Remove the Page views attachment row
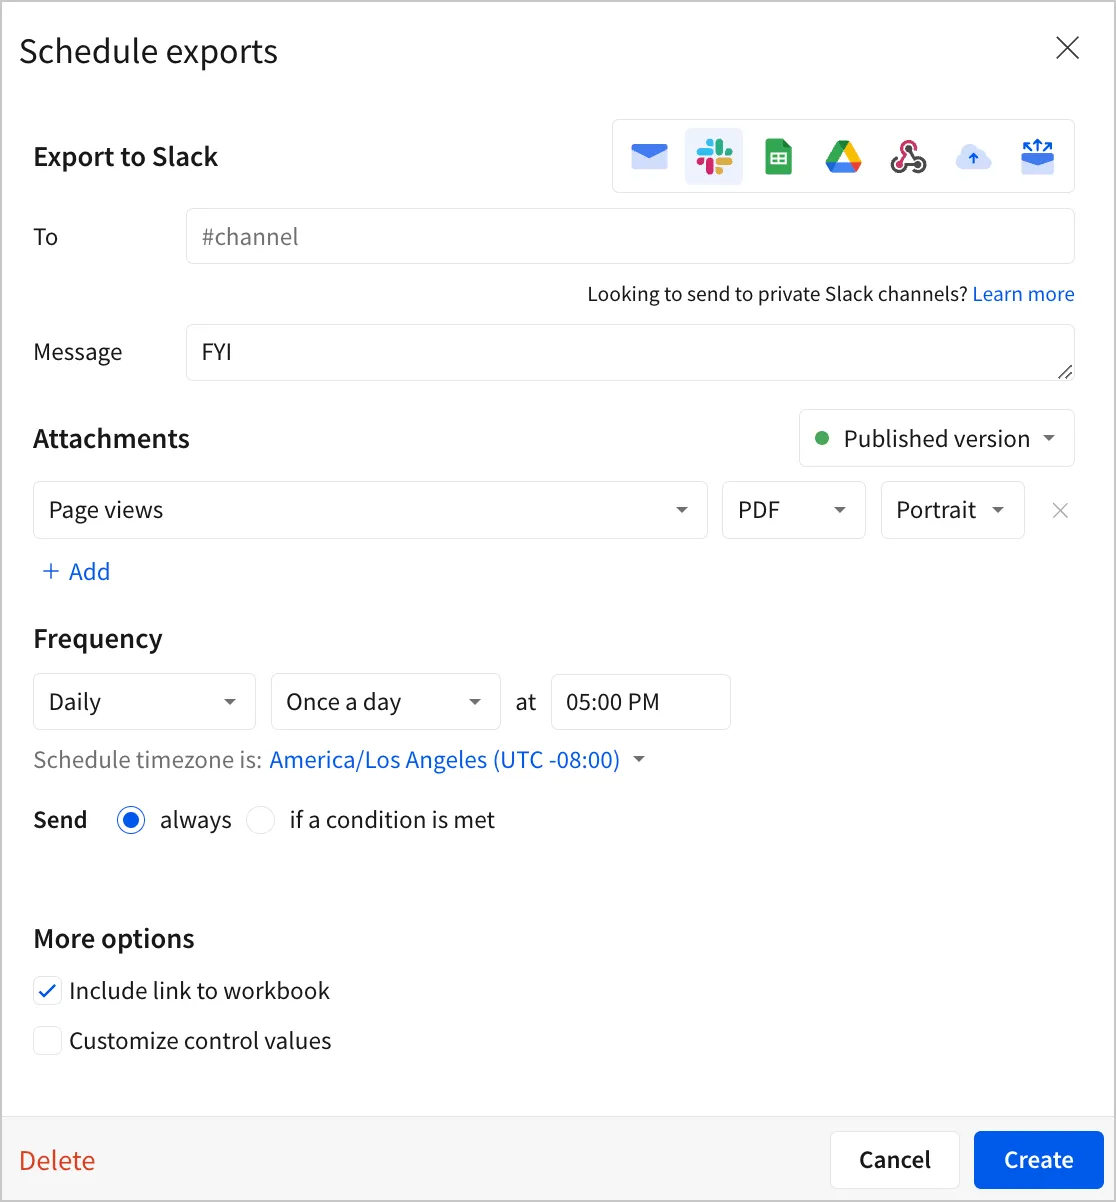This screenshot has width=1116, height=1202. (x=1060, y=510)
